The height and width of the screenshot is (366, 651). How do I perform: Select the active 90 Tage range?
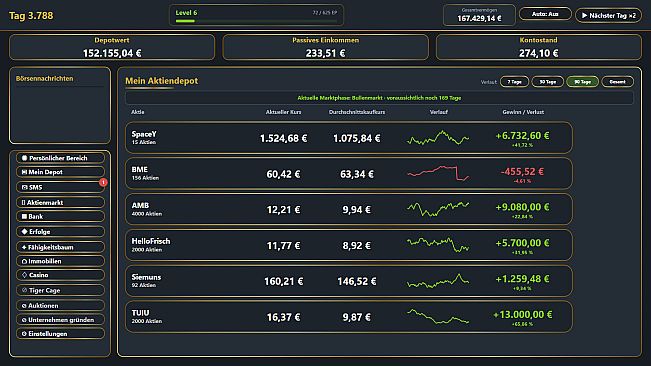582,82
